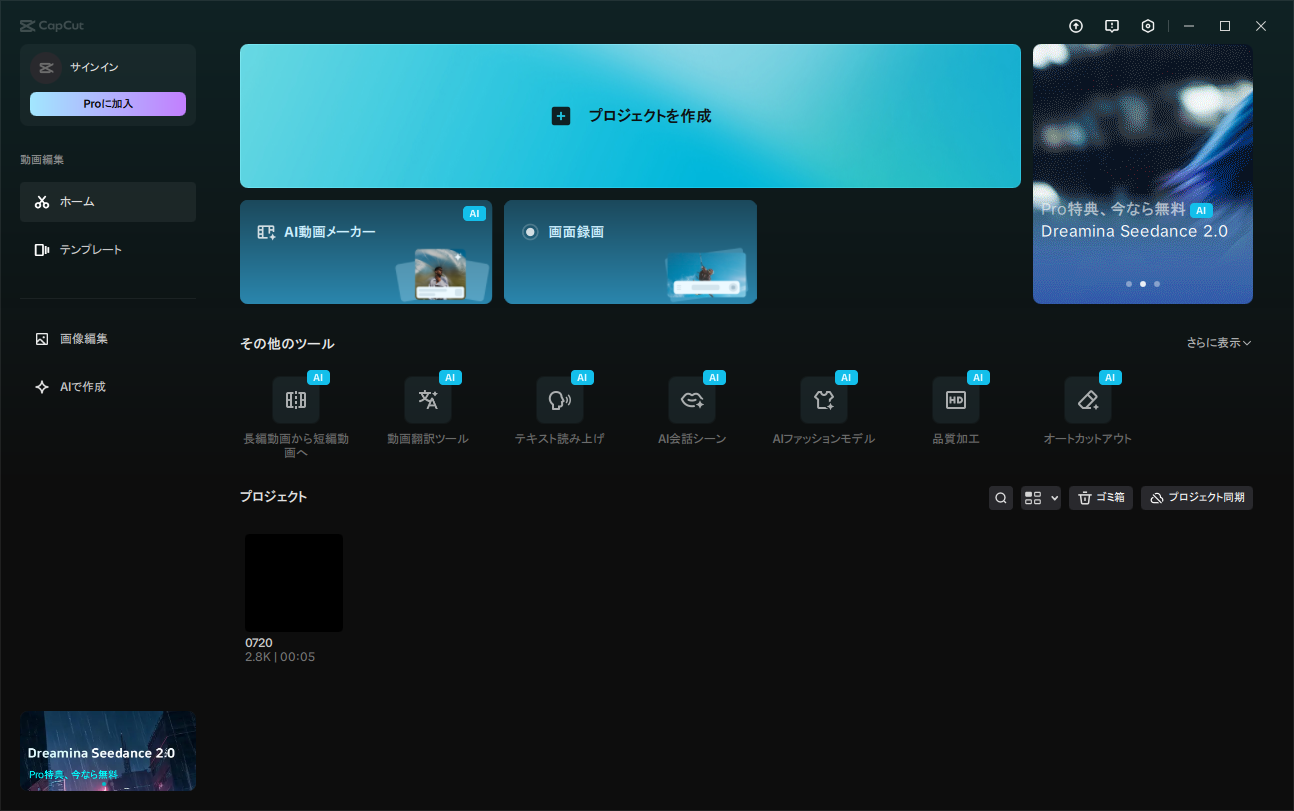The width and height of the screenshot is (1294, 811).
Task: Open the ゴミ箱 trash button
Action: [1101, 498]
